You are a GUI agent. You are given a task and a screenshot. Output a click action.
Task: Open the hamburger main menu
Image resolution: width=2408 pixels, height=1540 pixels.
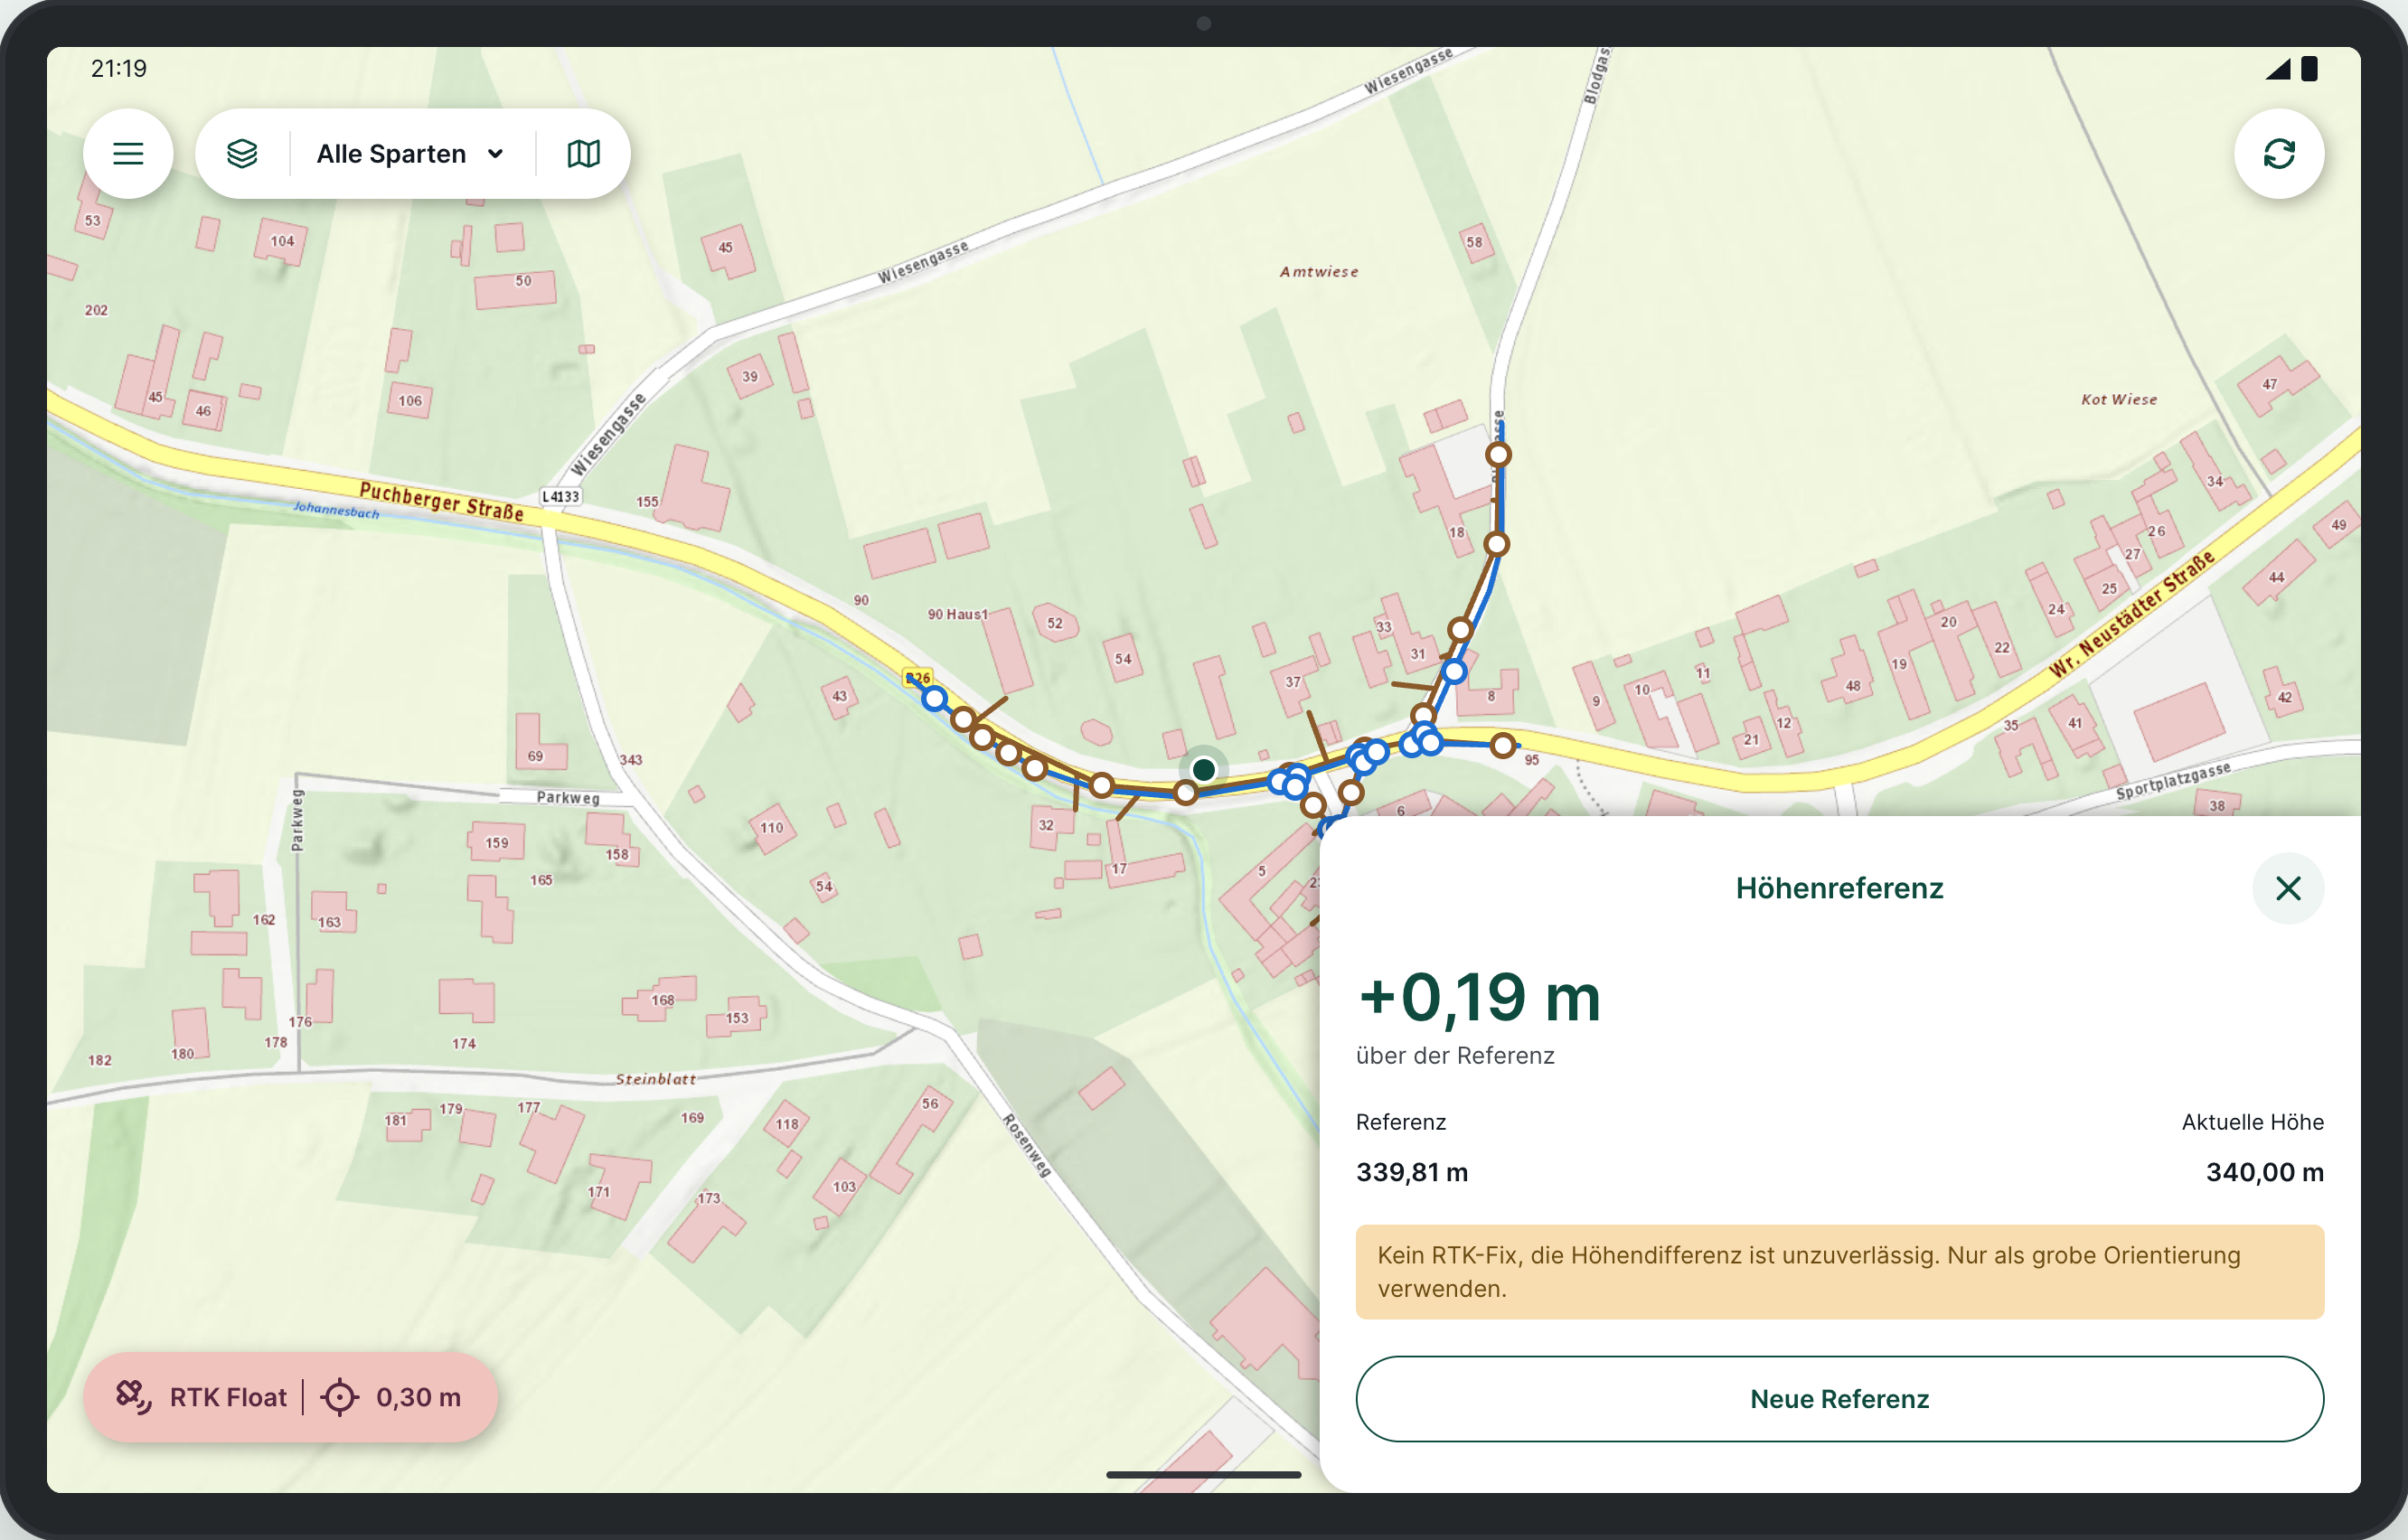coord(128,154)
